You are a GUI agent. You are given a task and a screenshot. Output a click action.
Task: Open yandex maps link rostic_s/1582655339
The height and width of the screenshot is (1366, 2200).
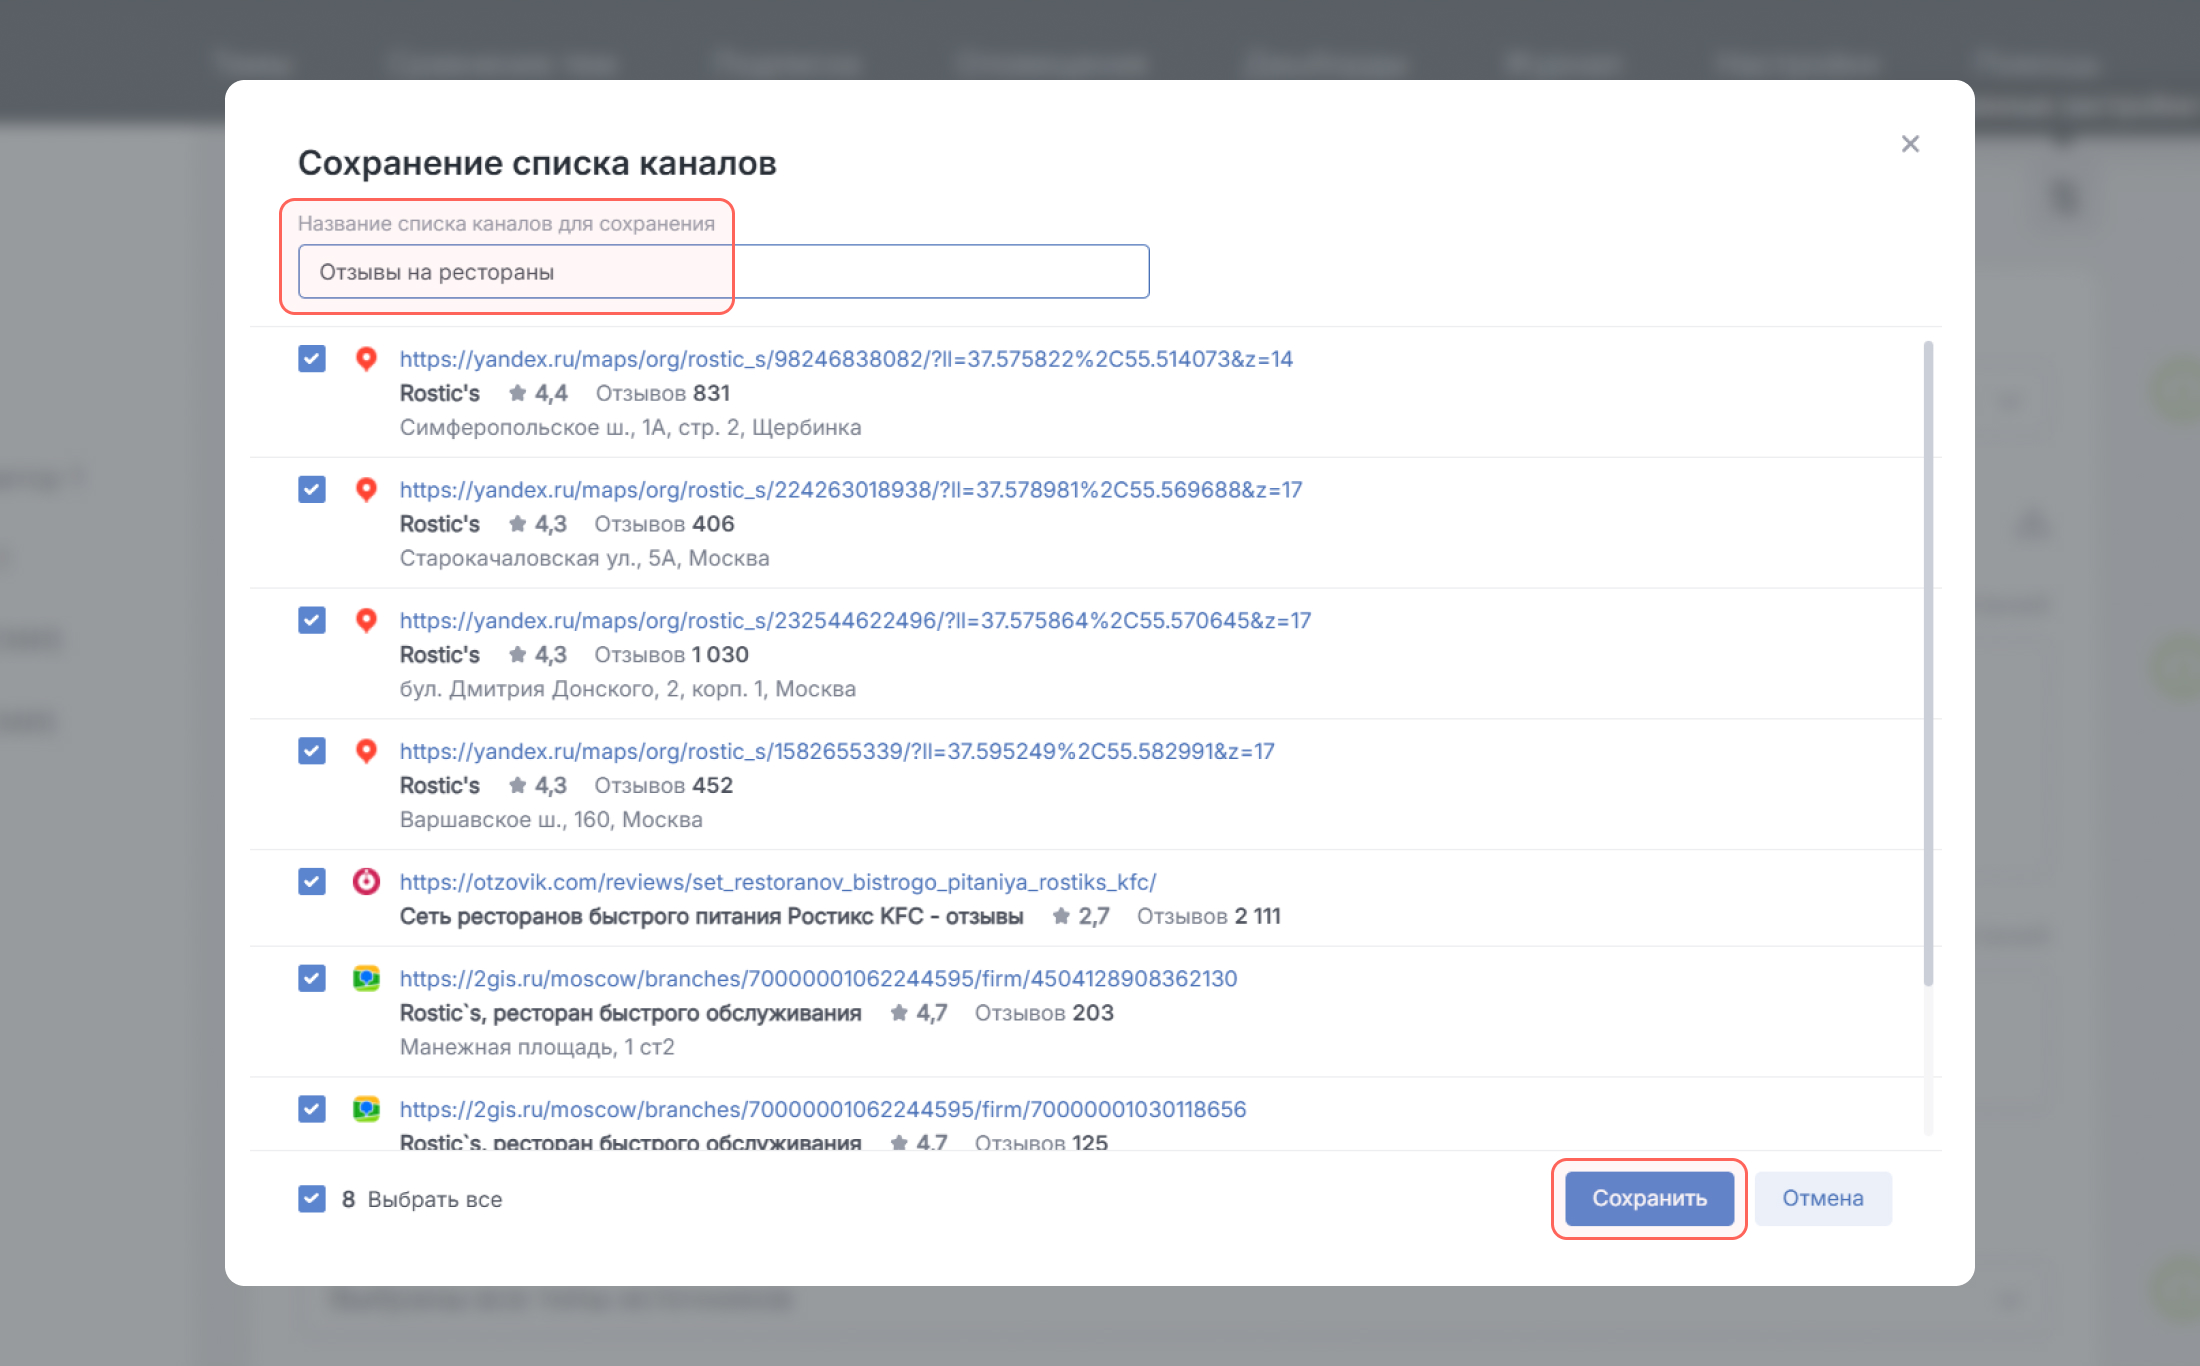(837, 751)
